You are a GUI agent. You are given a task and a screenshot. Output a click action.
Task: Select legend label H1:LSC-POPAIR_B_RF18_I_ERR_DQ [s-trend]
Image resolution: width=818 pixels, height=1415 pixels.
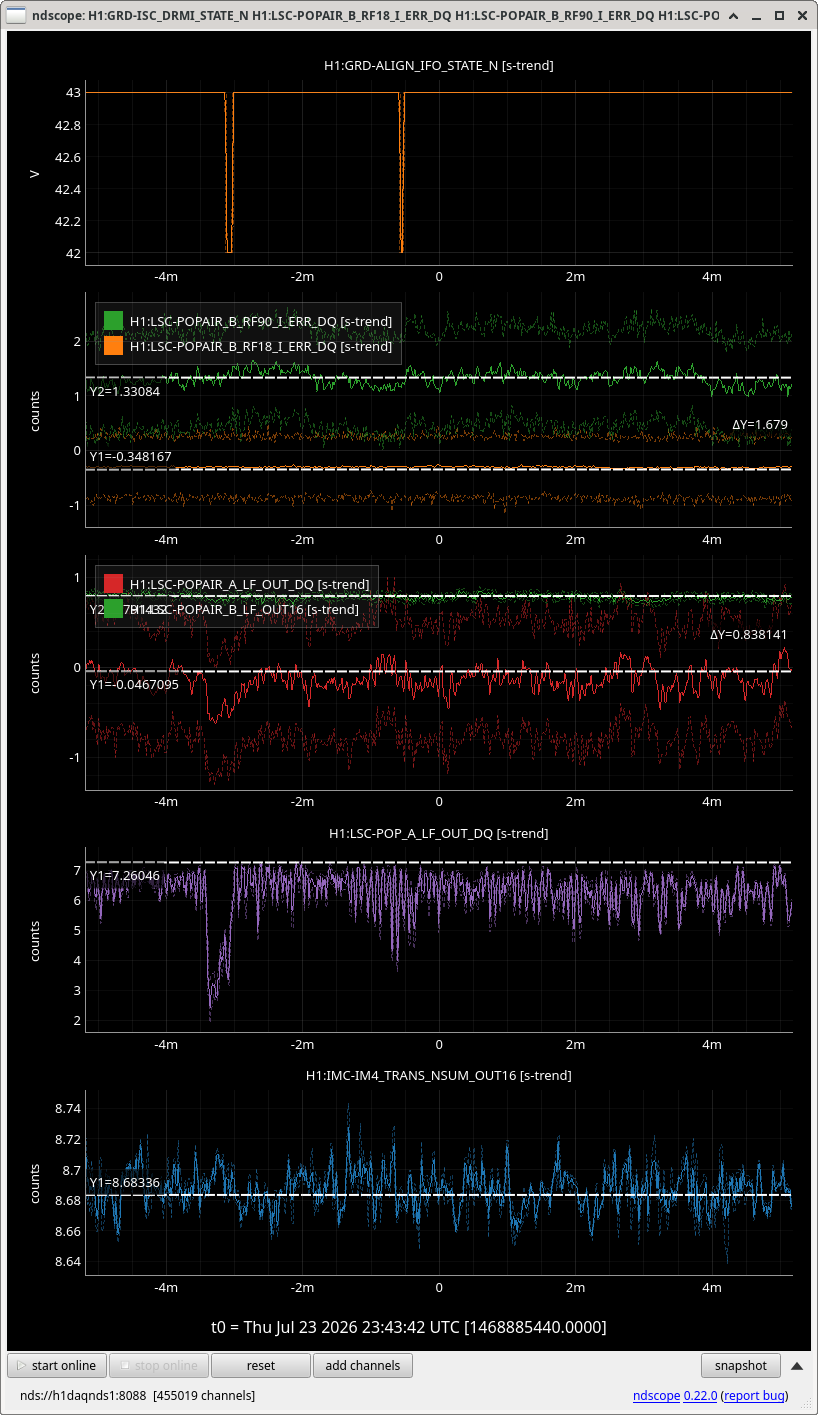click(x=261, y=346)
